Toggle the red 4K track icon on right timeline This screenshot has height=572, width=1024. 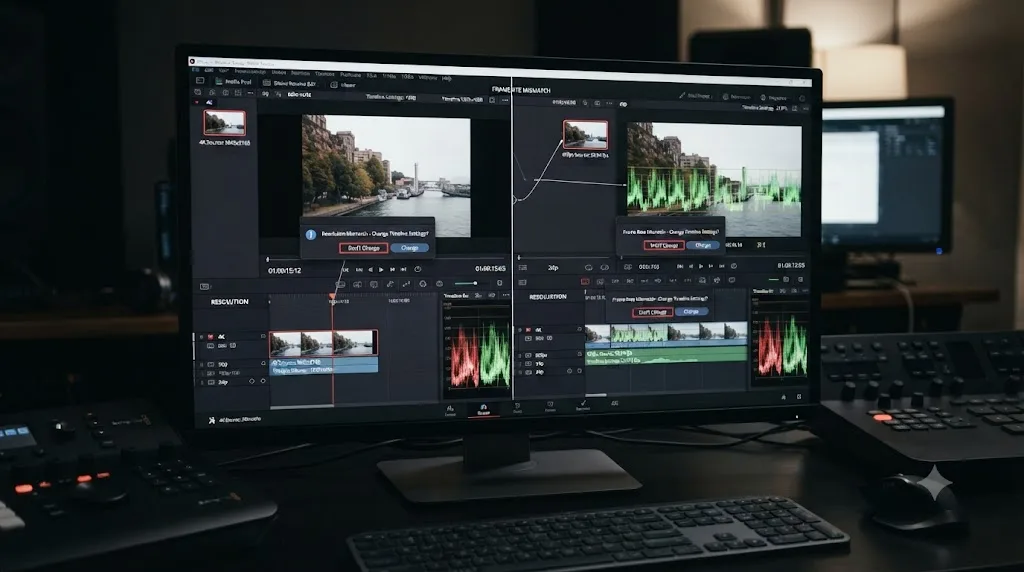pos(529,330)
